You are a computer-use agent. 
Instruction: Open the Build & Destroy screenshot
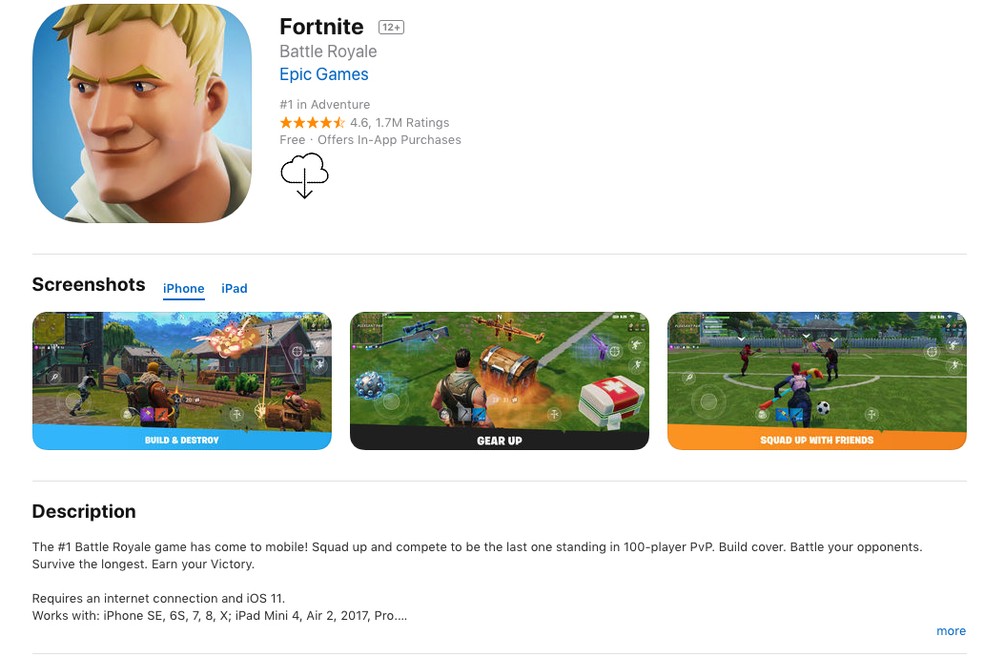pyautogui.click(x=182, y=381)
